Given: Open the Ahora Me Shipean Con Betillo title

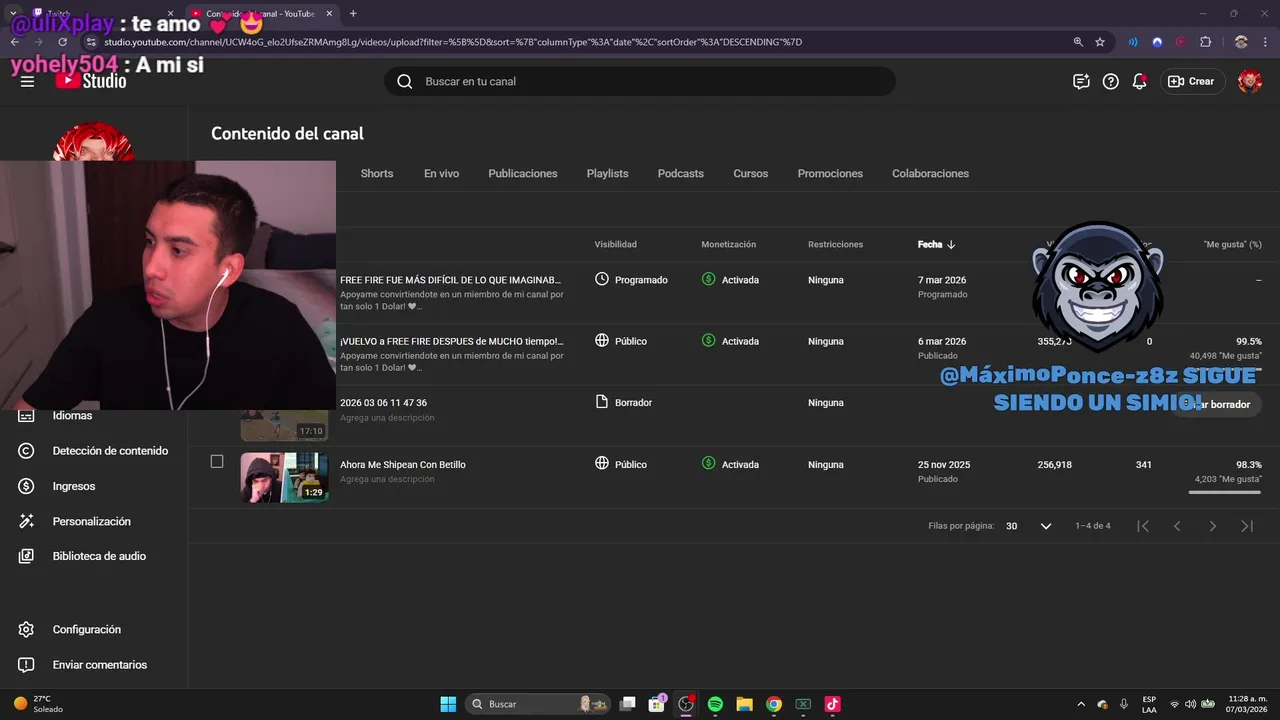Looking at the screenshot, I should [x=403, y=465].
